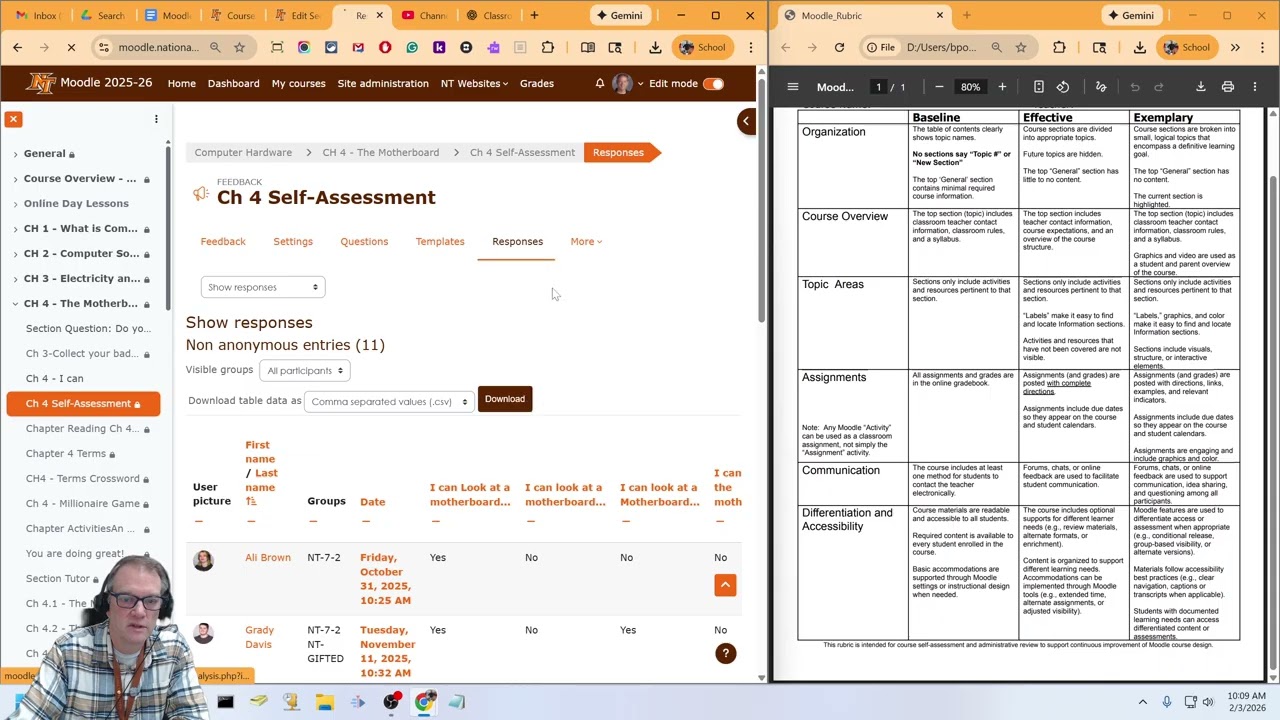Bookmark the Moodle page with star icon
Screen dimensions: 1280x720
(239, 47)
